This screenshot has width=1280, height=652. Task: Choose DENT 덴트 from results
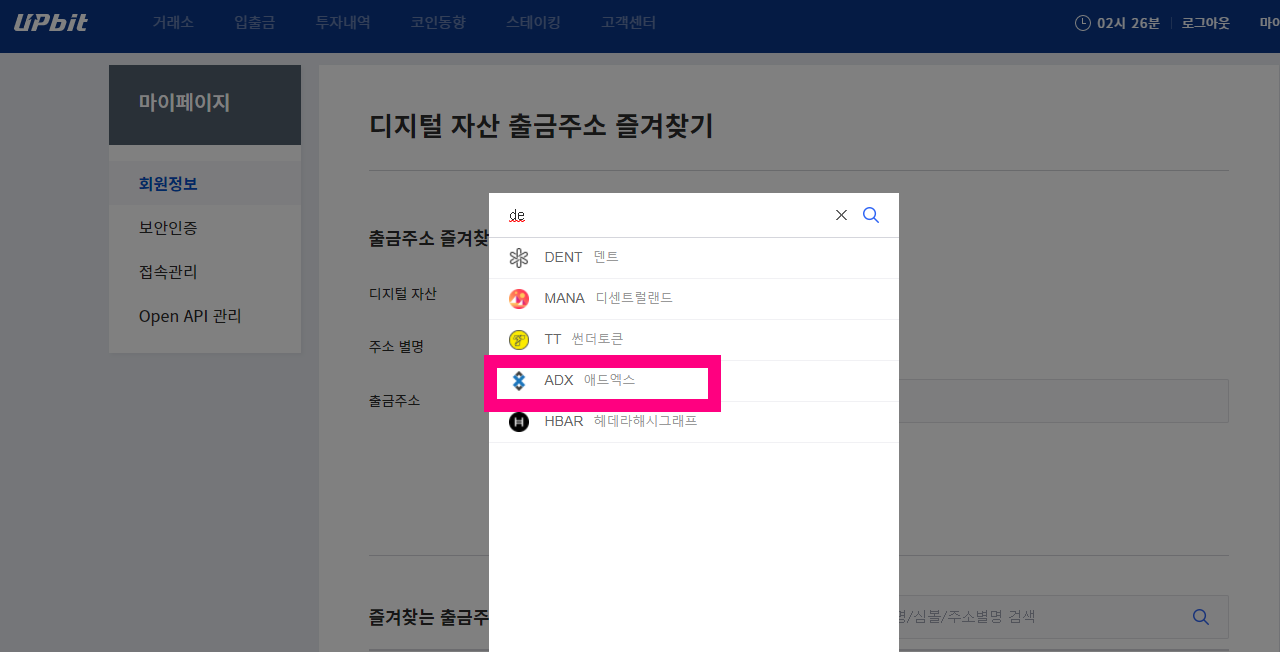pyautogui.click(x=694, y=258)
